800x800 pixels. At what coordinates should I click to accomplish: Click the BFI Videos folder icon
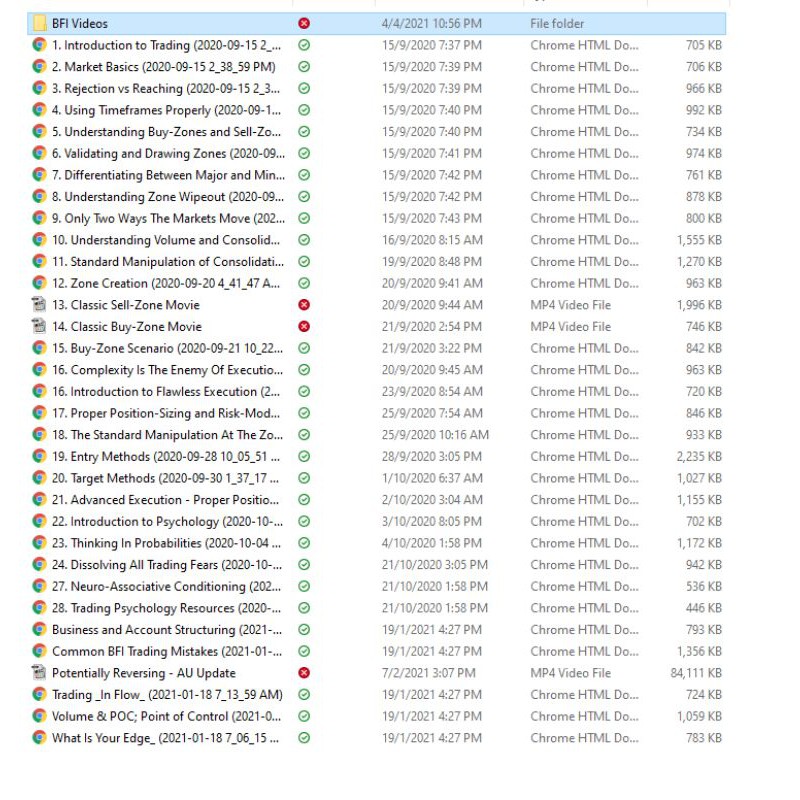pos(39,23)
